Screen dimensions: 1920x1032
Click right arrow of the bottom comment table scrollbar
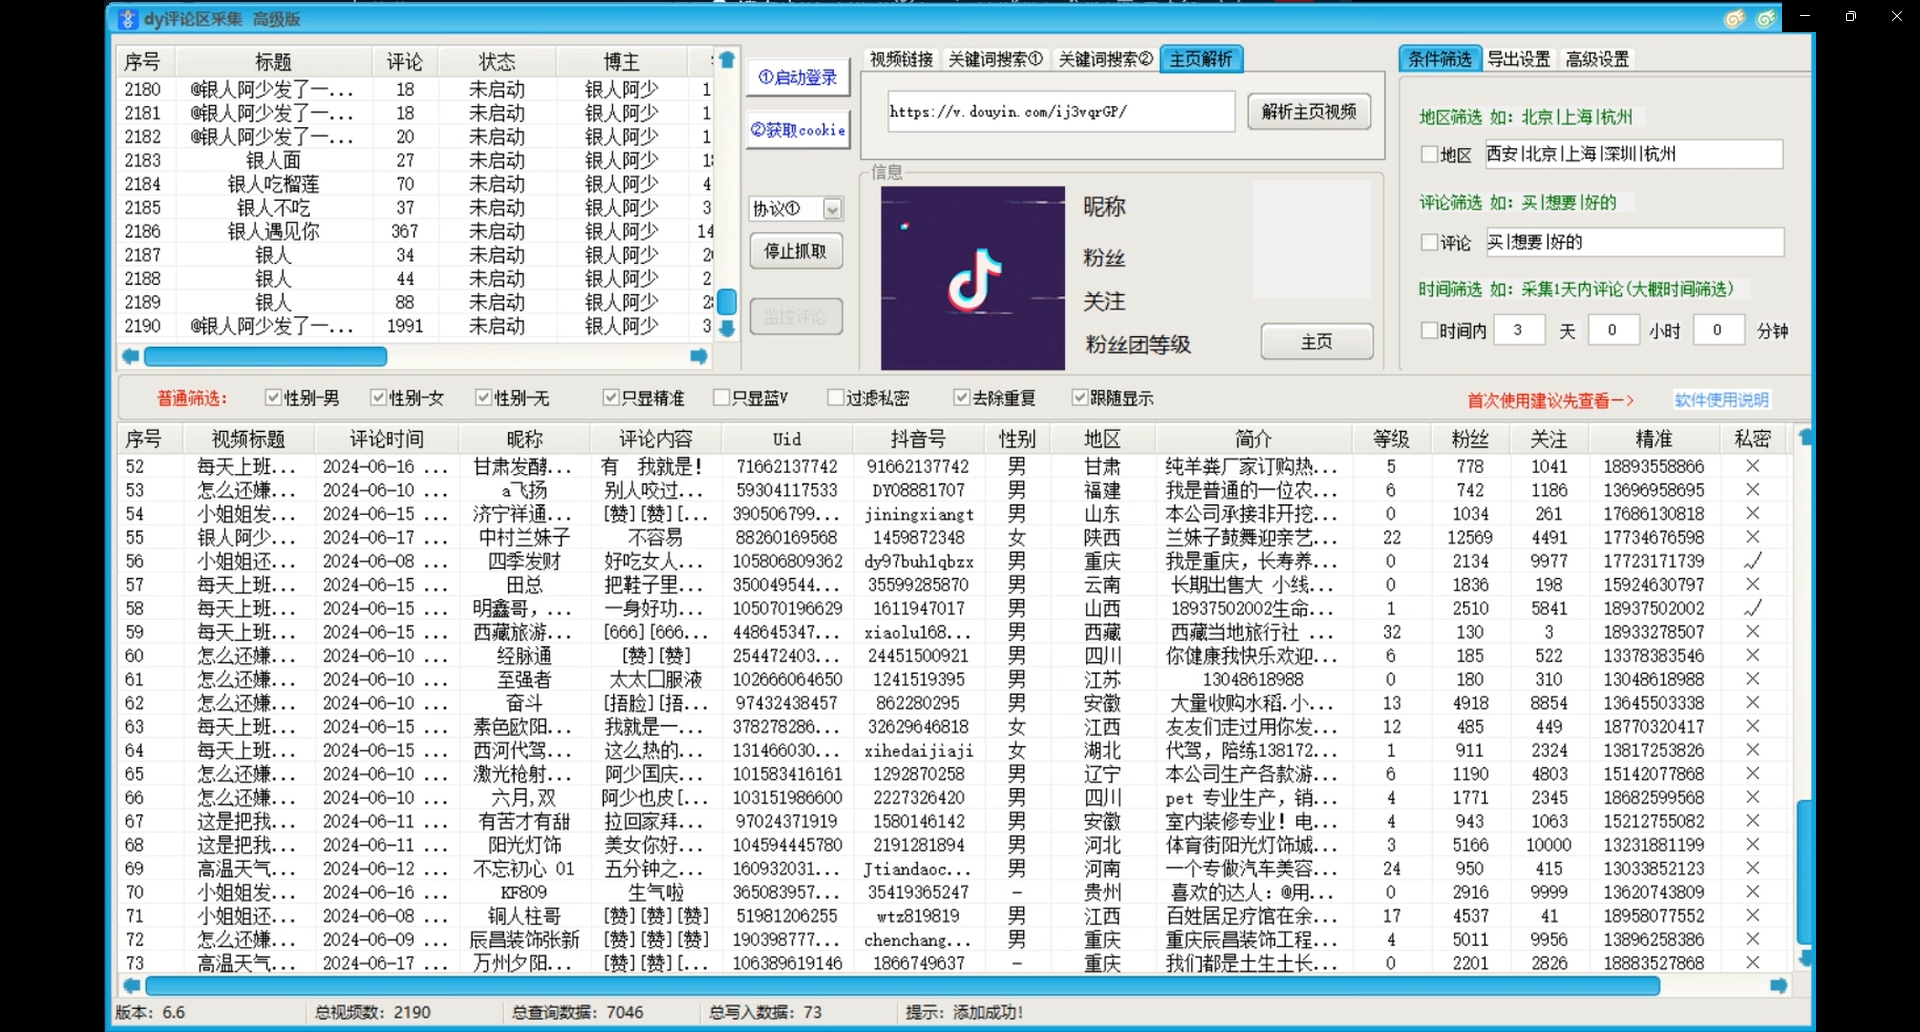click(1779, 986)
